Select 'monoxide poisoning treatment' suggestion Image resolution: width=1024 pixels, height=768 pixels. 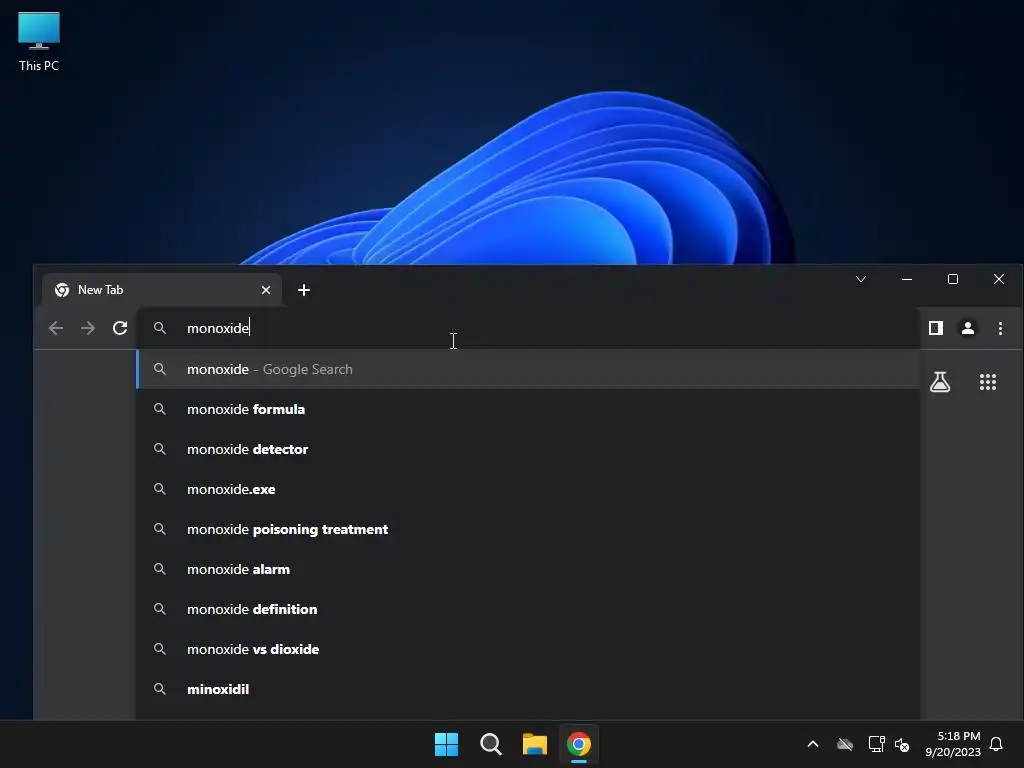[528, 529]
